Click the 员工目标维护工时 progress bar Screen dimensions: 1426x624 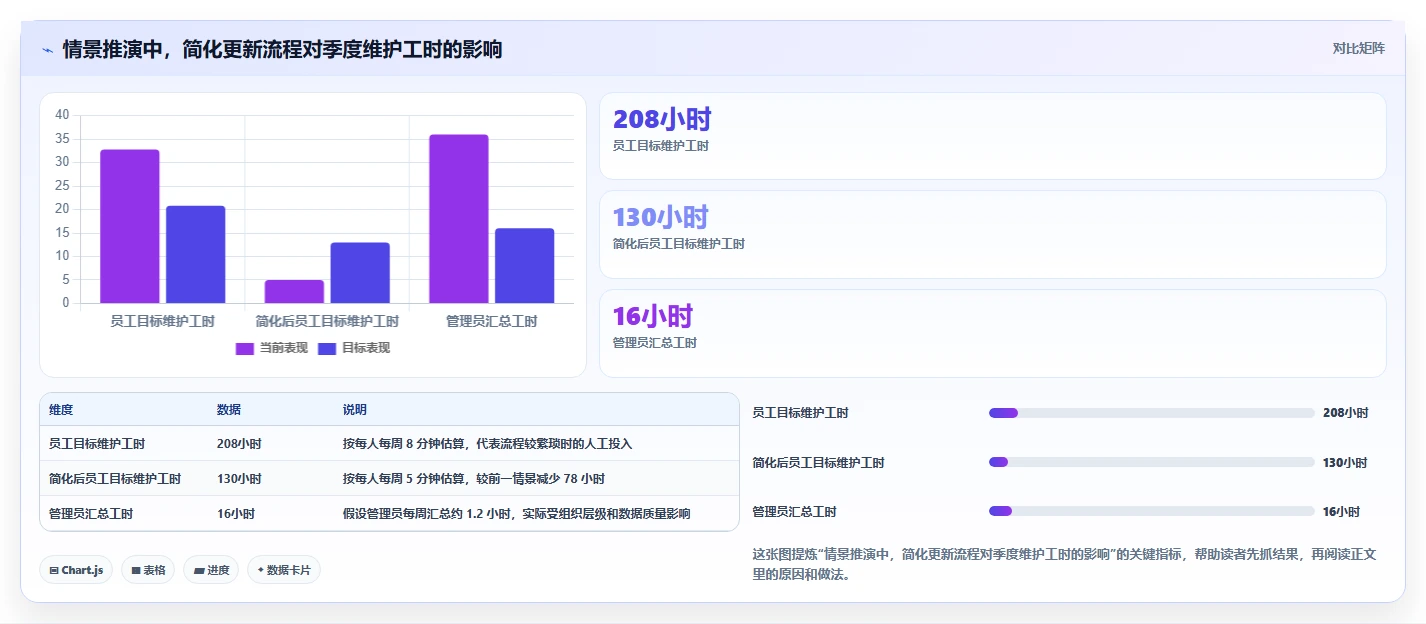pyautogui.click(x=1151, y=413)
